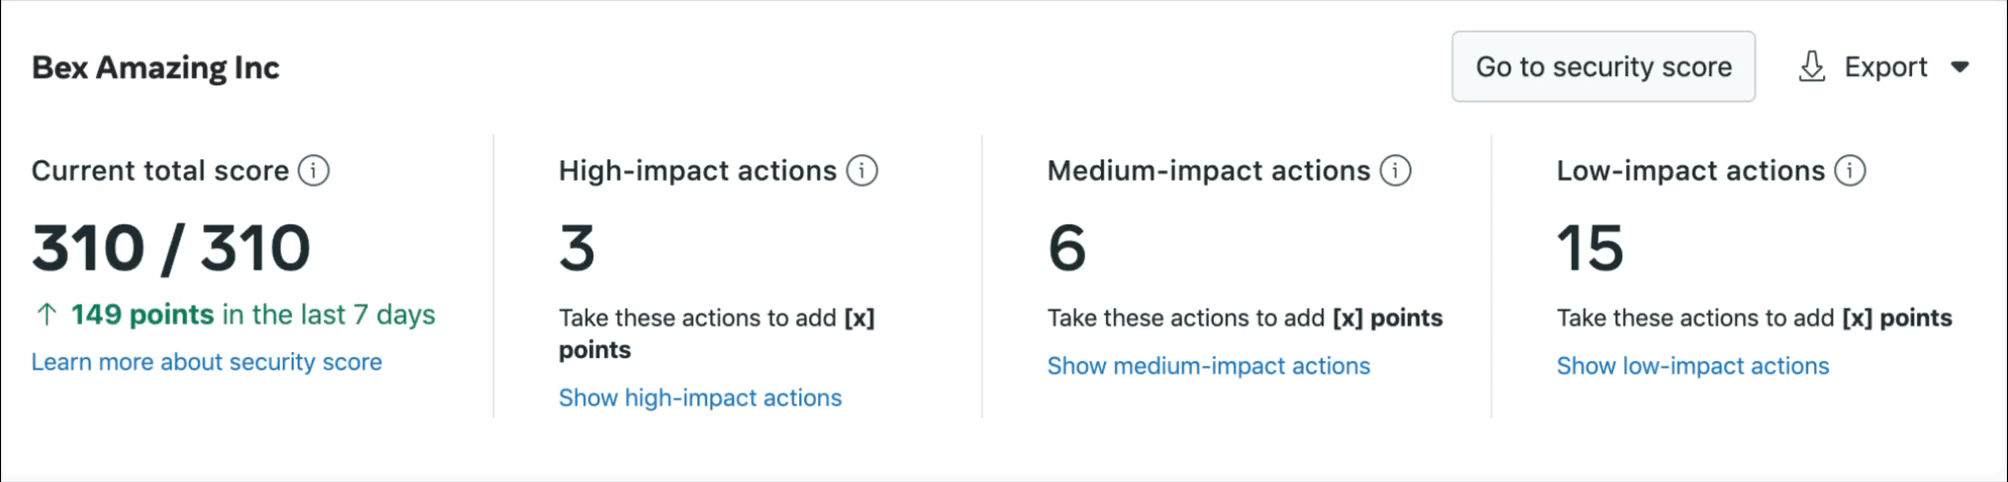Image resolution: width=2008 pixels, height=482 pixels.
Task: Open Learn more about security score link
Action: tap(206, 362)
